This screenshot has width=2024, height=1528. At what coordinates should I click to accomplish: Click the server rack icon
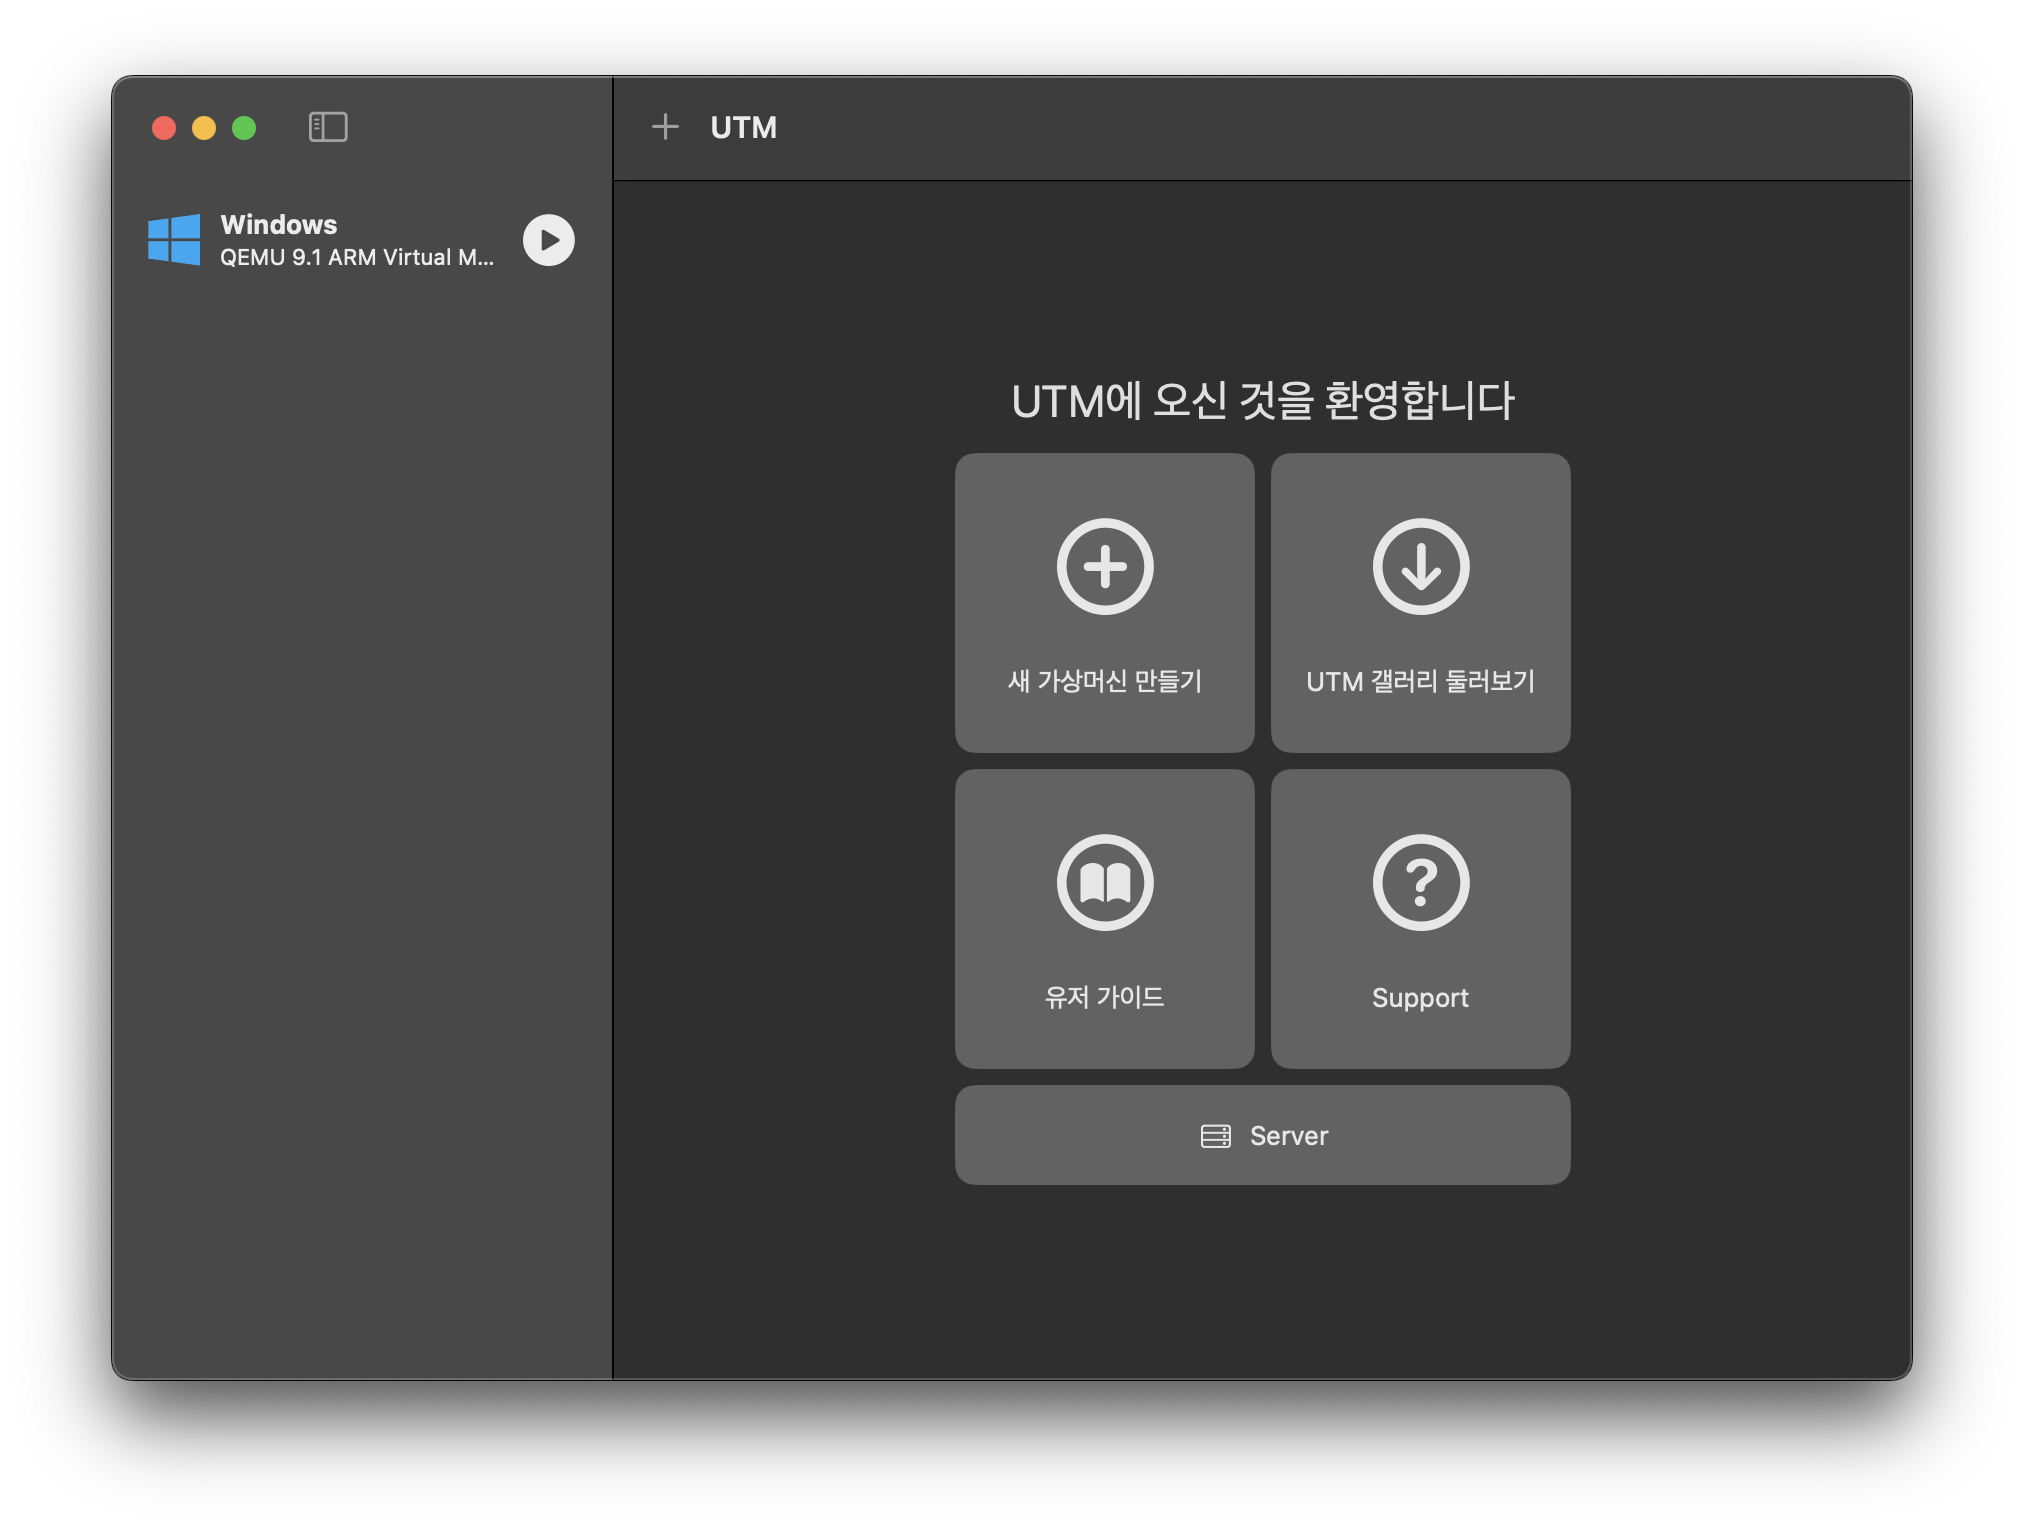(1216, 1136)
